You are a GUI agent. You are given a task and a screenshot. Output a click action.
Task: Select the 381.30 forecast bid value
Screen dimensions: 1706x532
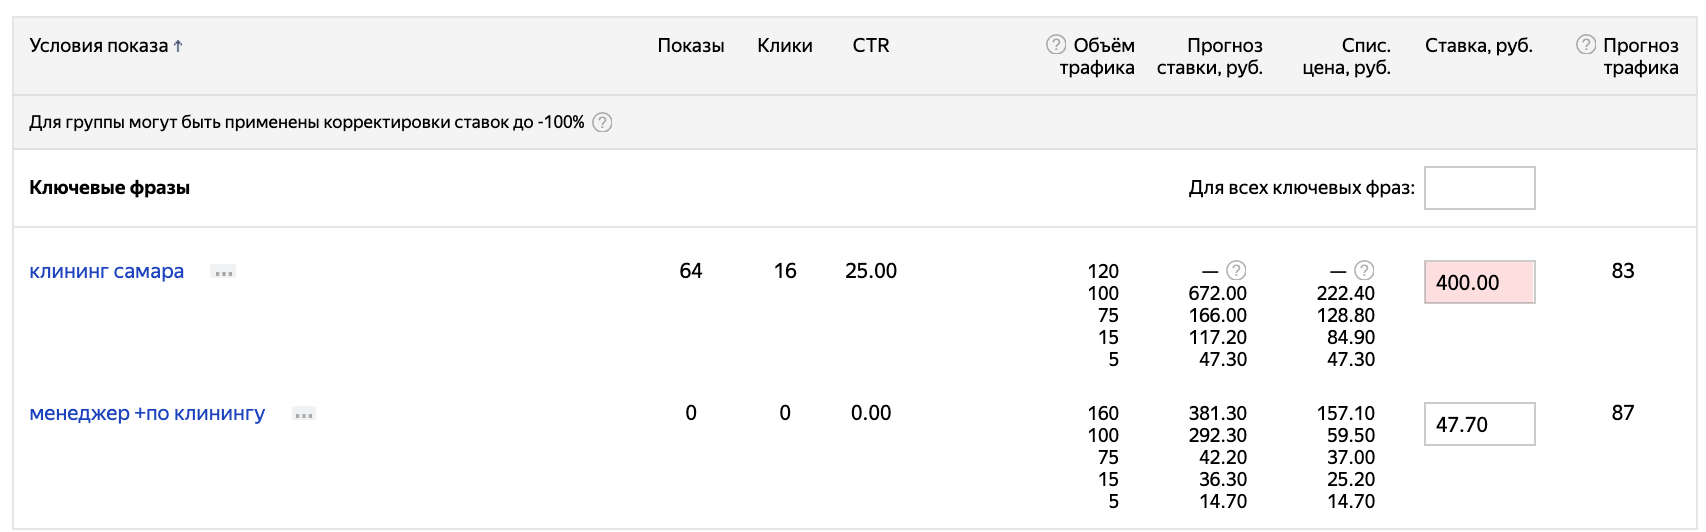1217,413
